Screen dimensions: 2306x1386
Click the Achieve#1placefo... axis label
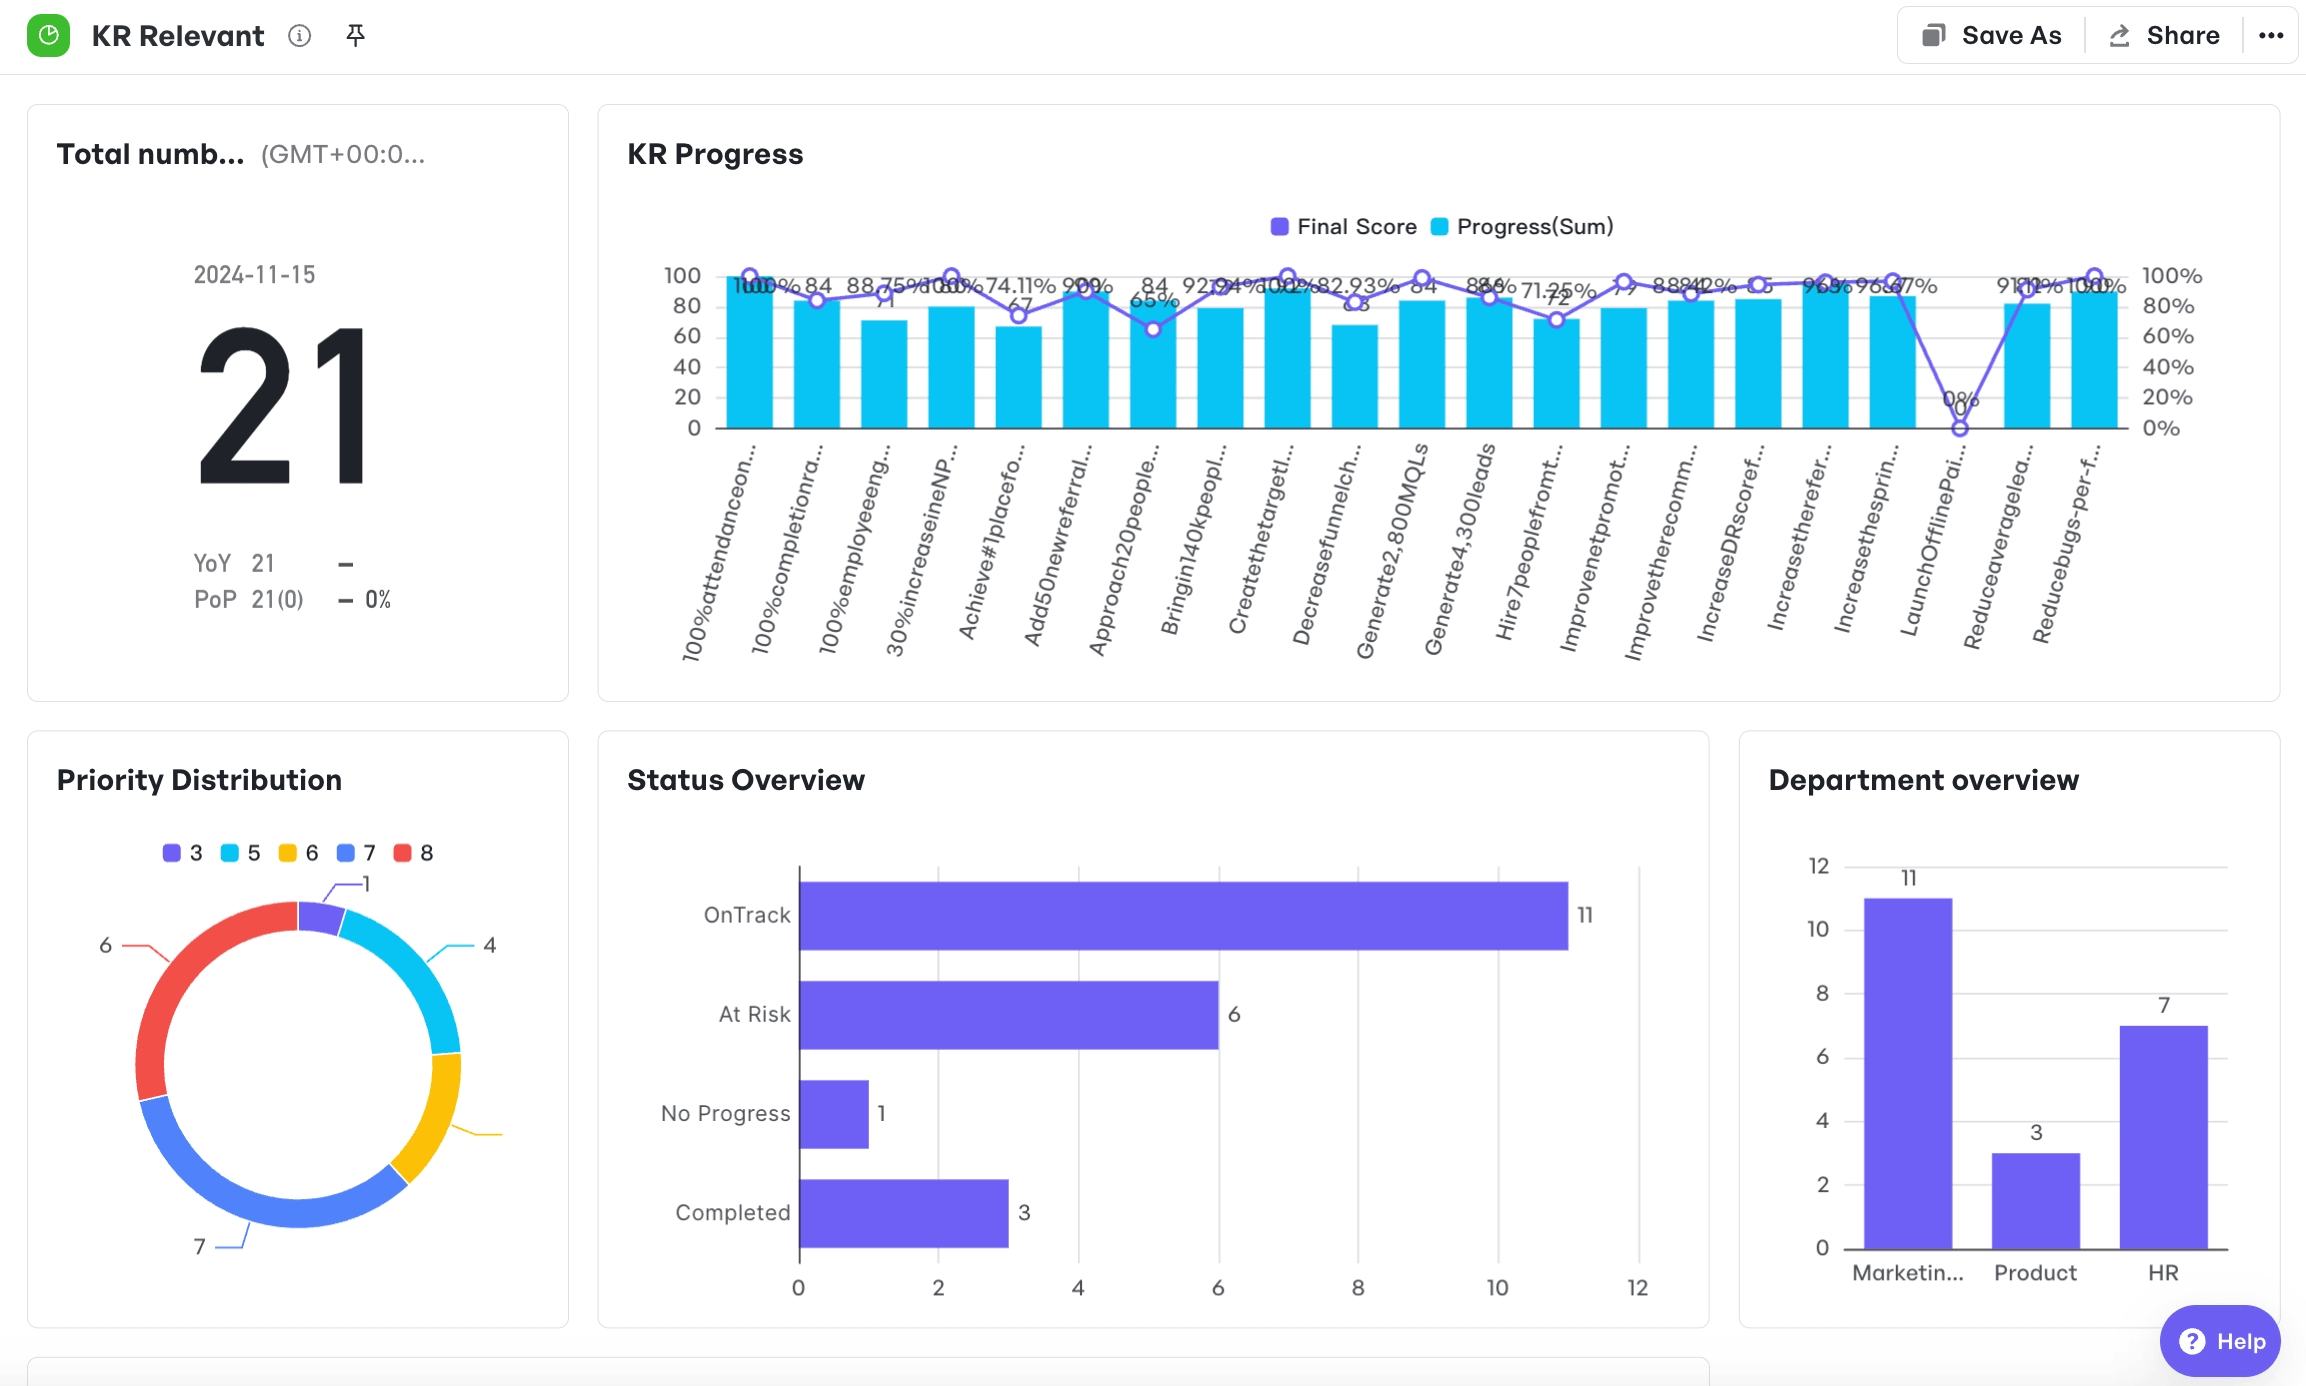click(991, 542)
